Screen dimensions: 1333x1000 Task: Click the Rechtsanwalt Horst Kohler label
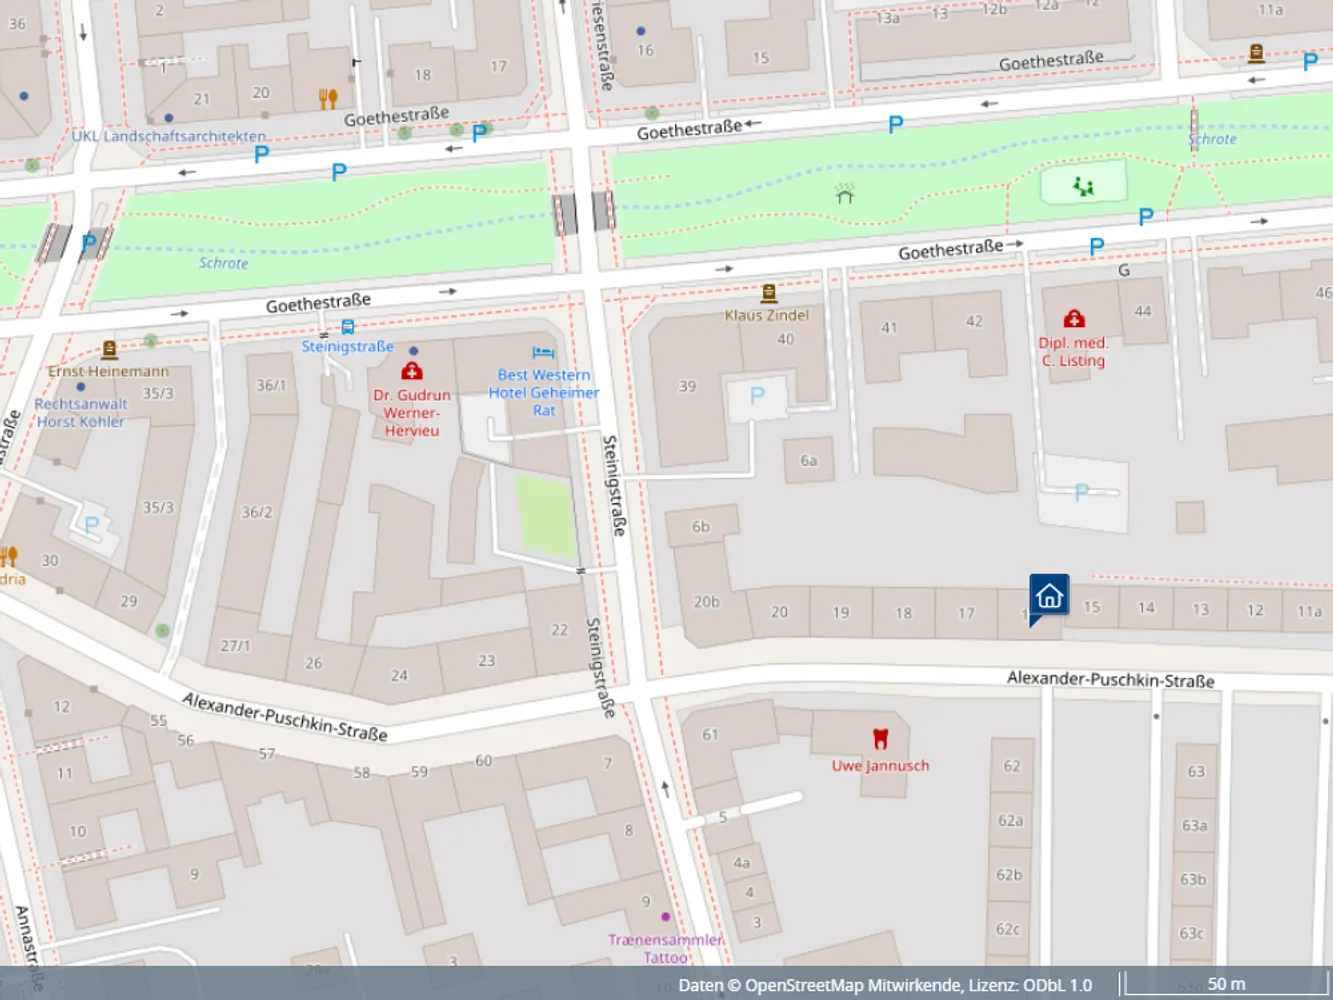tap(81, 413)
